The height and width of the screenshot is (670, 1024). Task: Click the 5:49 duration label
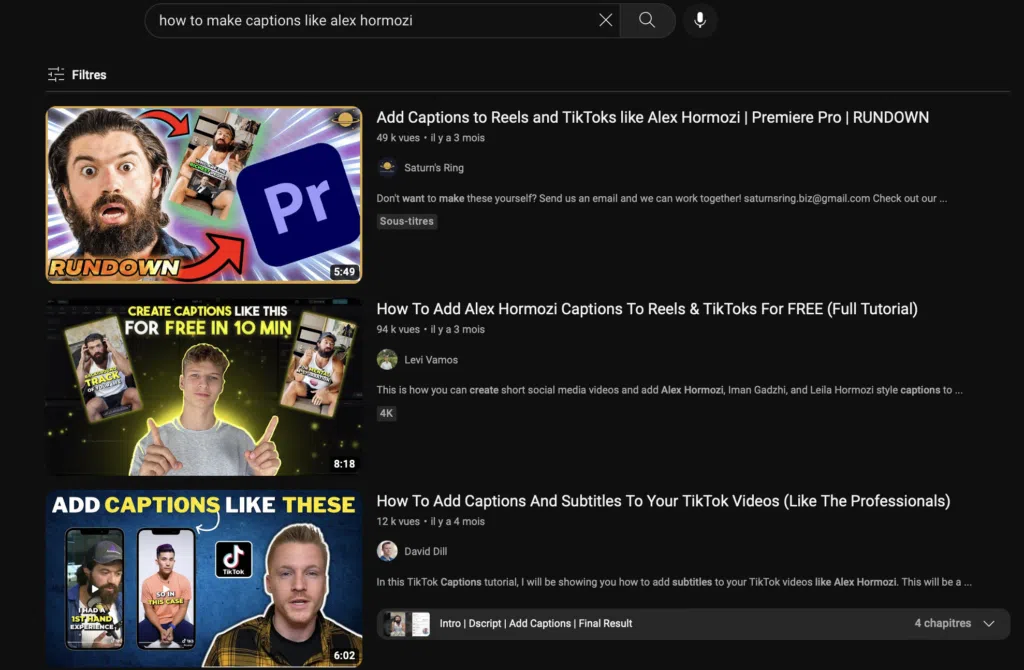click(x=344, y=272)
